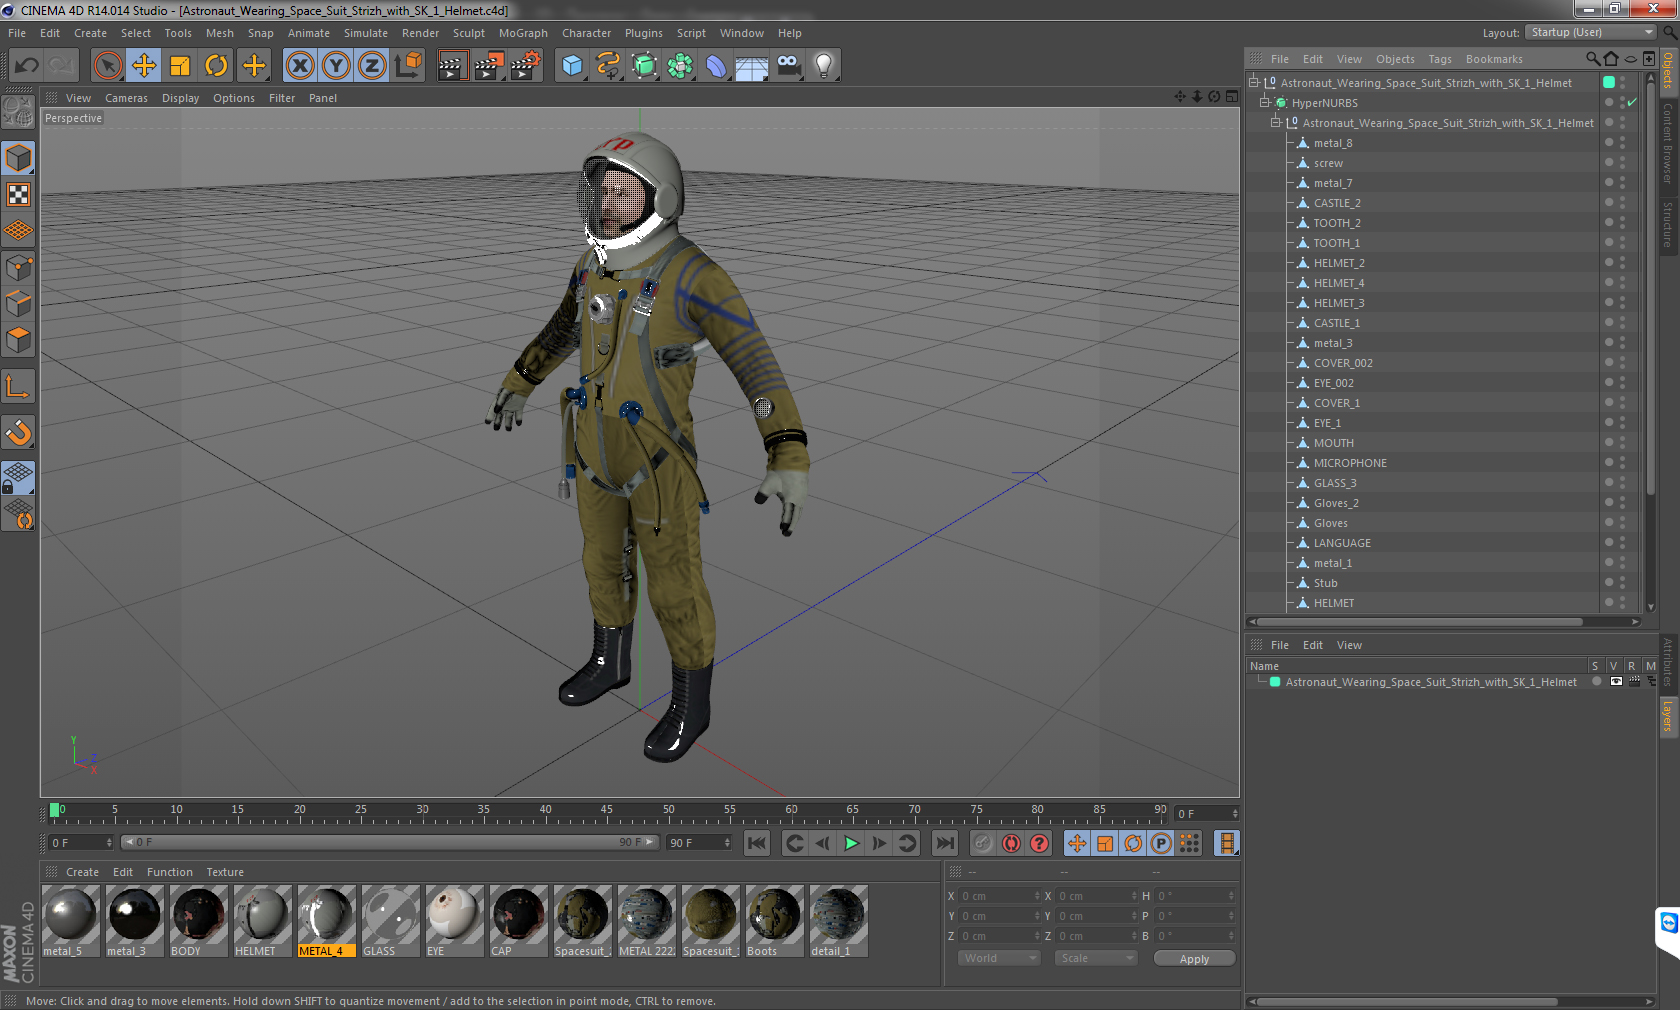The width and height of the screenshot is (1680, 1010).
Task: Go to end of animation
Action: coord(945,843)
